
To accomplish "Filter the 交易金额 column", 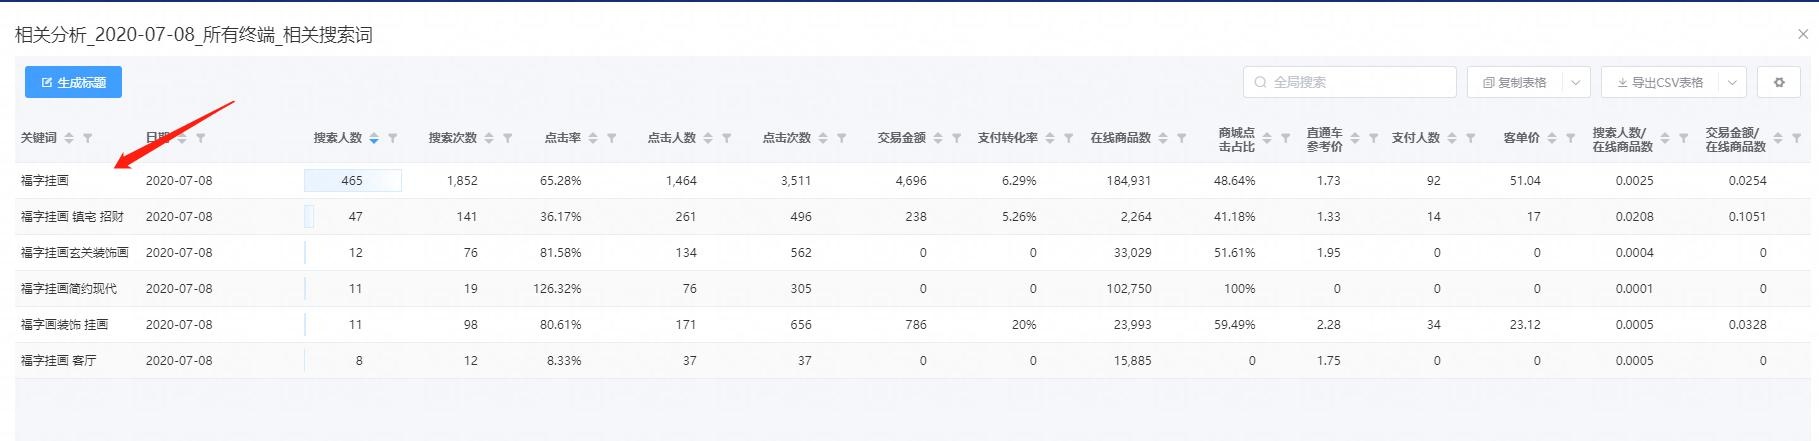I will point(957,138).
